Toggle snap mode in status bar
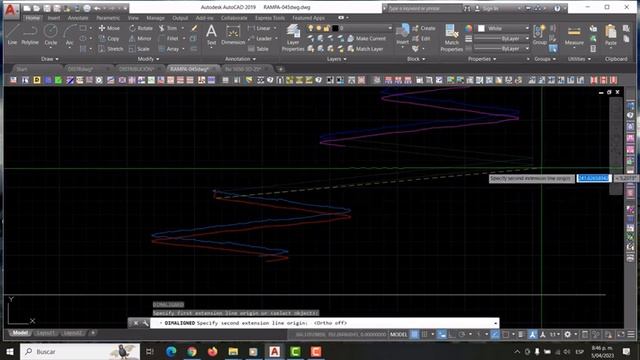Image resolution: width=640 pixels, height=360 pixels. click(424, 334)
